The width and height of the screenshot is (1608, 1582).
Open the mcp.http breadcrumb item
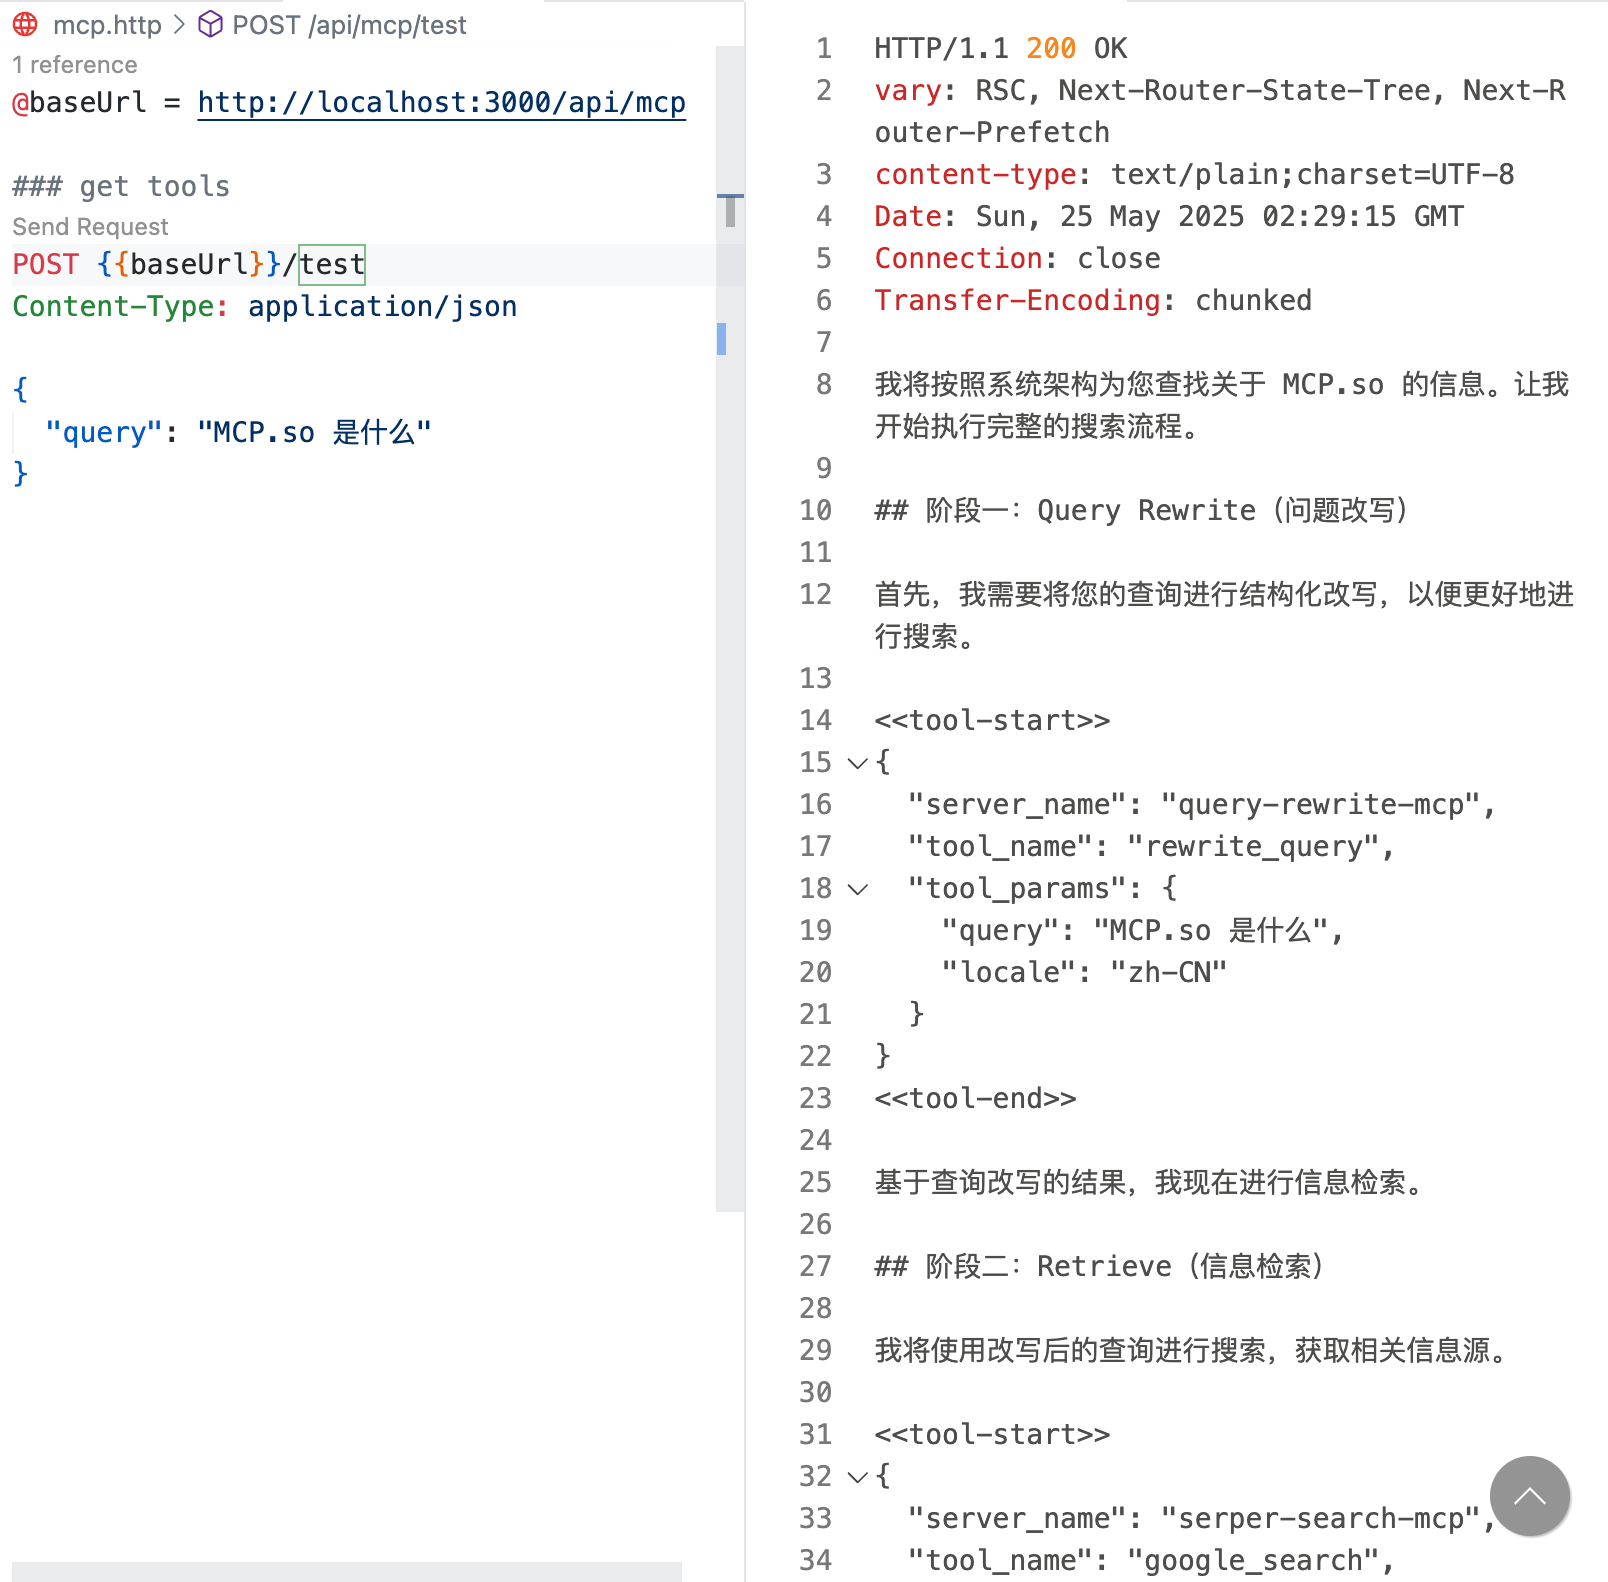[106, 24]
